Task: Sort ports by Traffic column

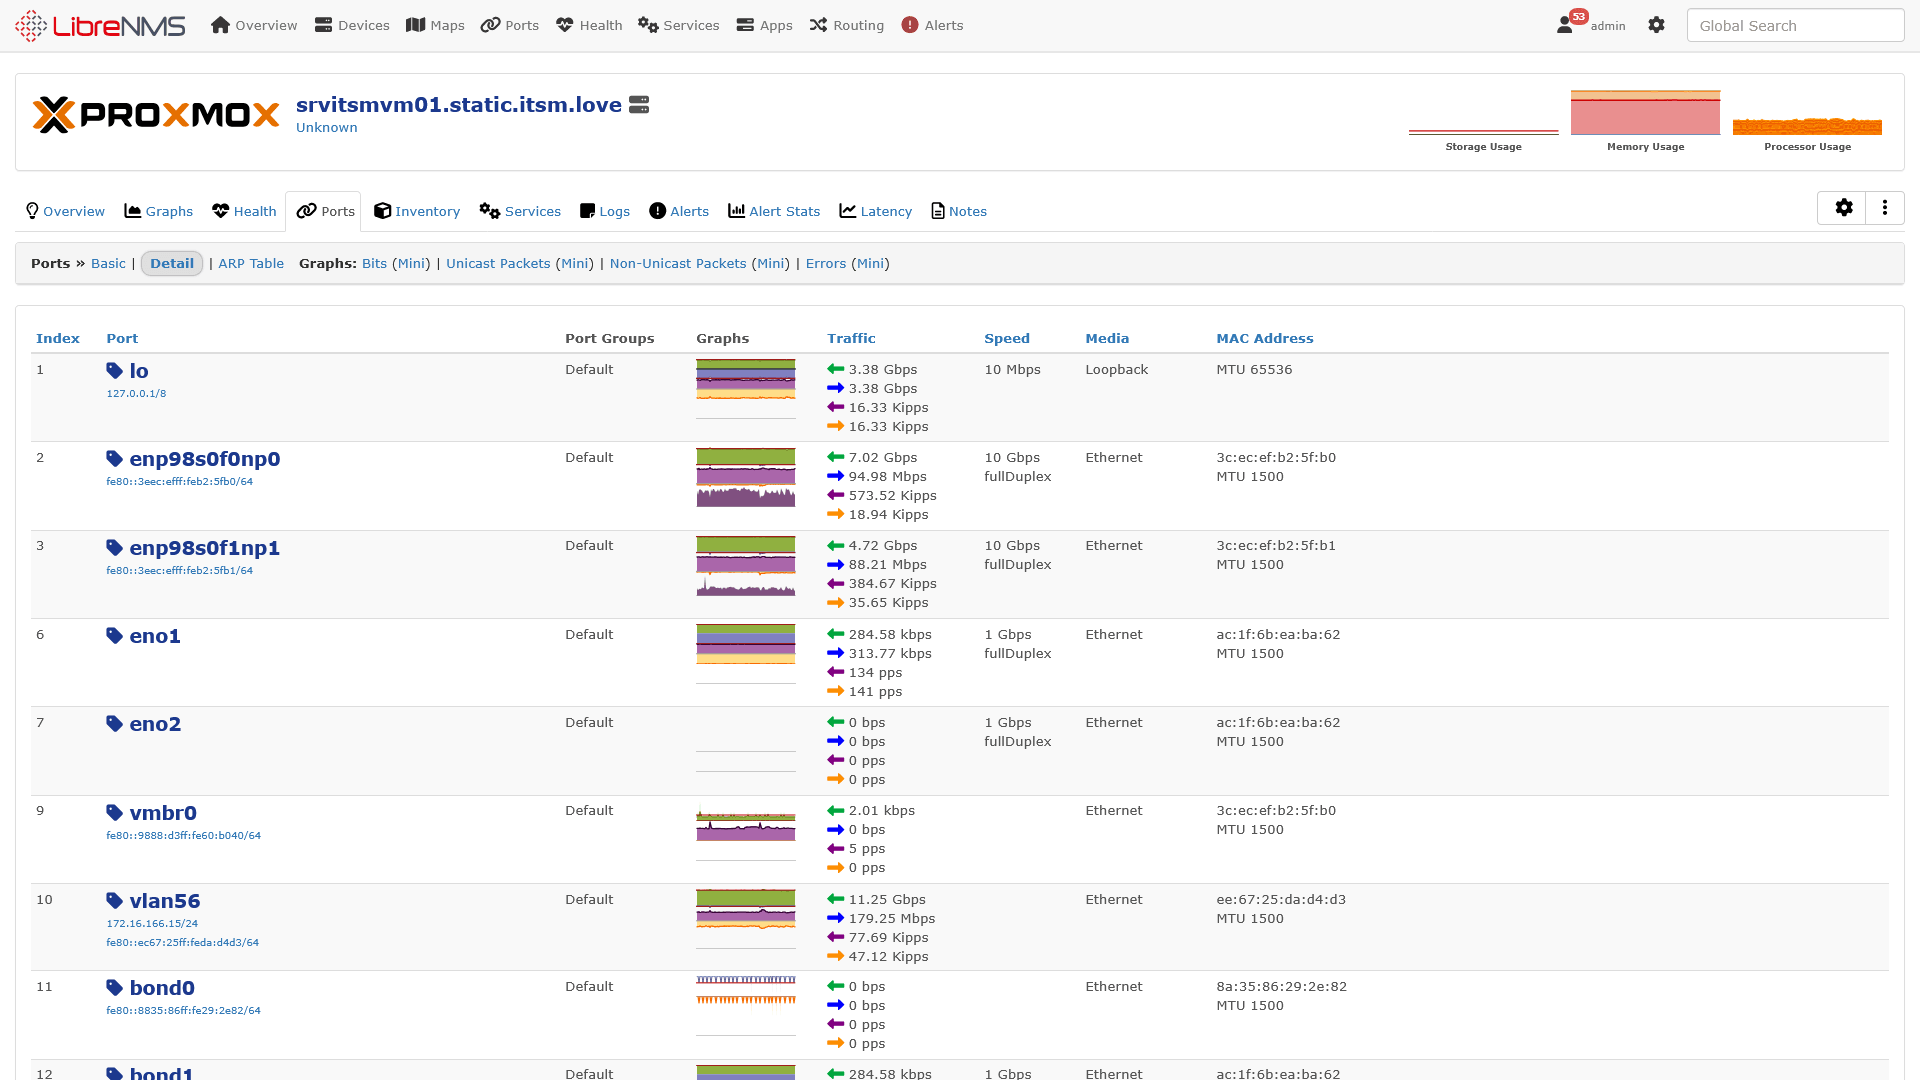Action: click(851, 339)
